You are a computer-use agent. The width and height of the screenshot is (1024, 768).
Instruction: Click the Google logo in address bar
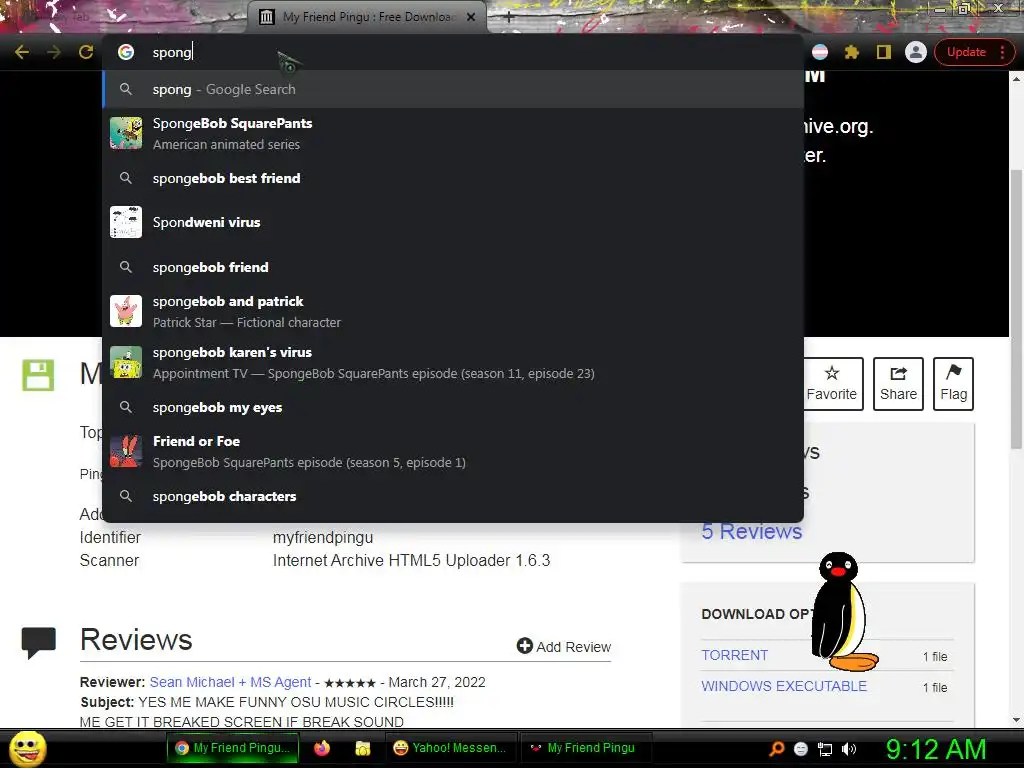126,52
